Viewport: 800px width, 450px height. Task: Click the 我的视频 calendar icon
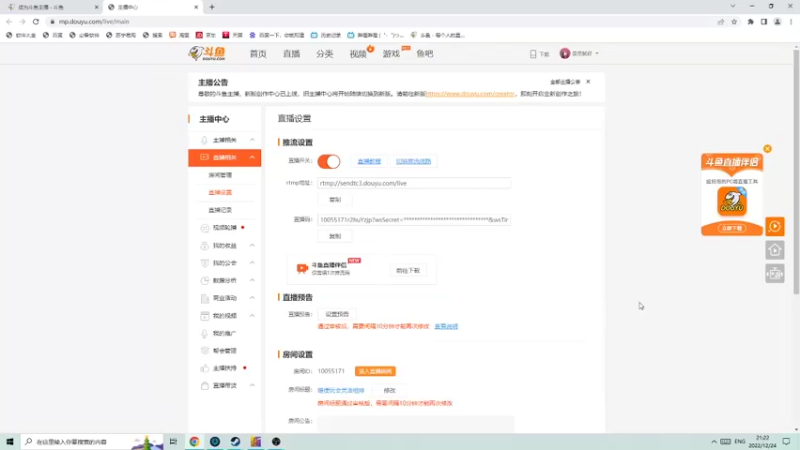[205, 315]
